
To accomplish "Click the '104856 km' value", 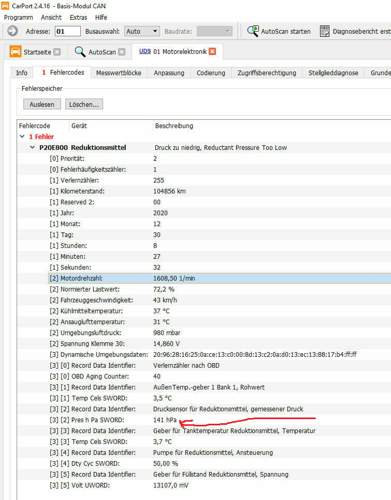I will pos(169,191).
